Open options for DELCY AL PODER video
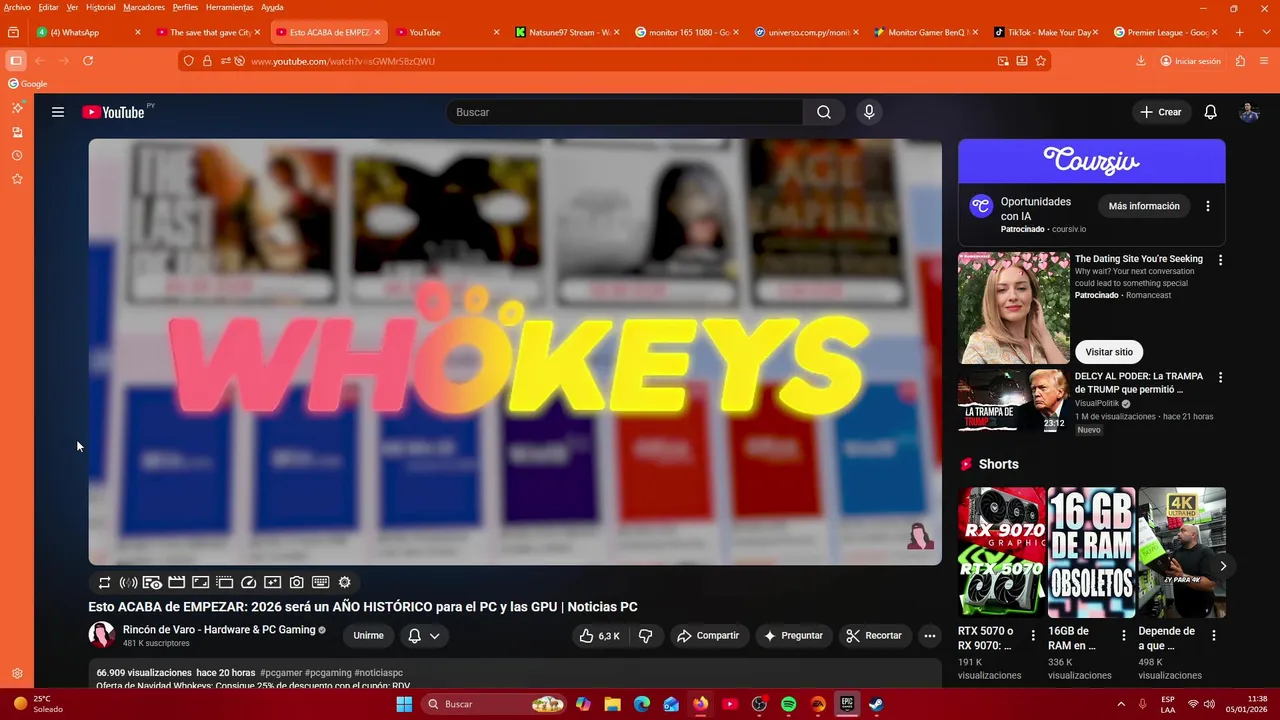1280x720 pixels. (x=1220, y=378)
